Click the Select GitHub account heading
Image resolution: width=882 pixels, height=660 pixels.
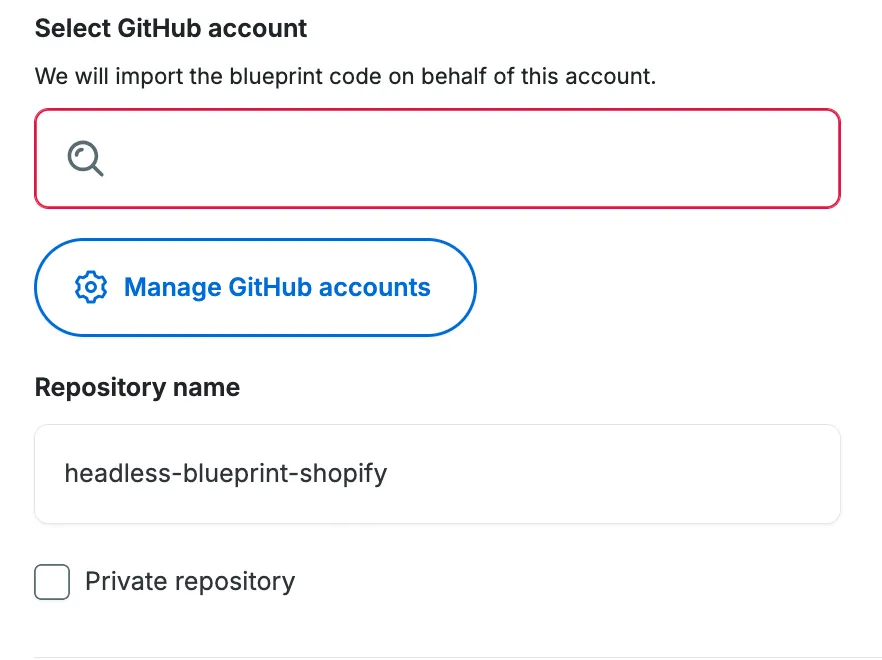coord(170,28)
